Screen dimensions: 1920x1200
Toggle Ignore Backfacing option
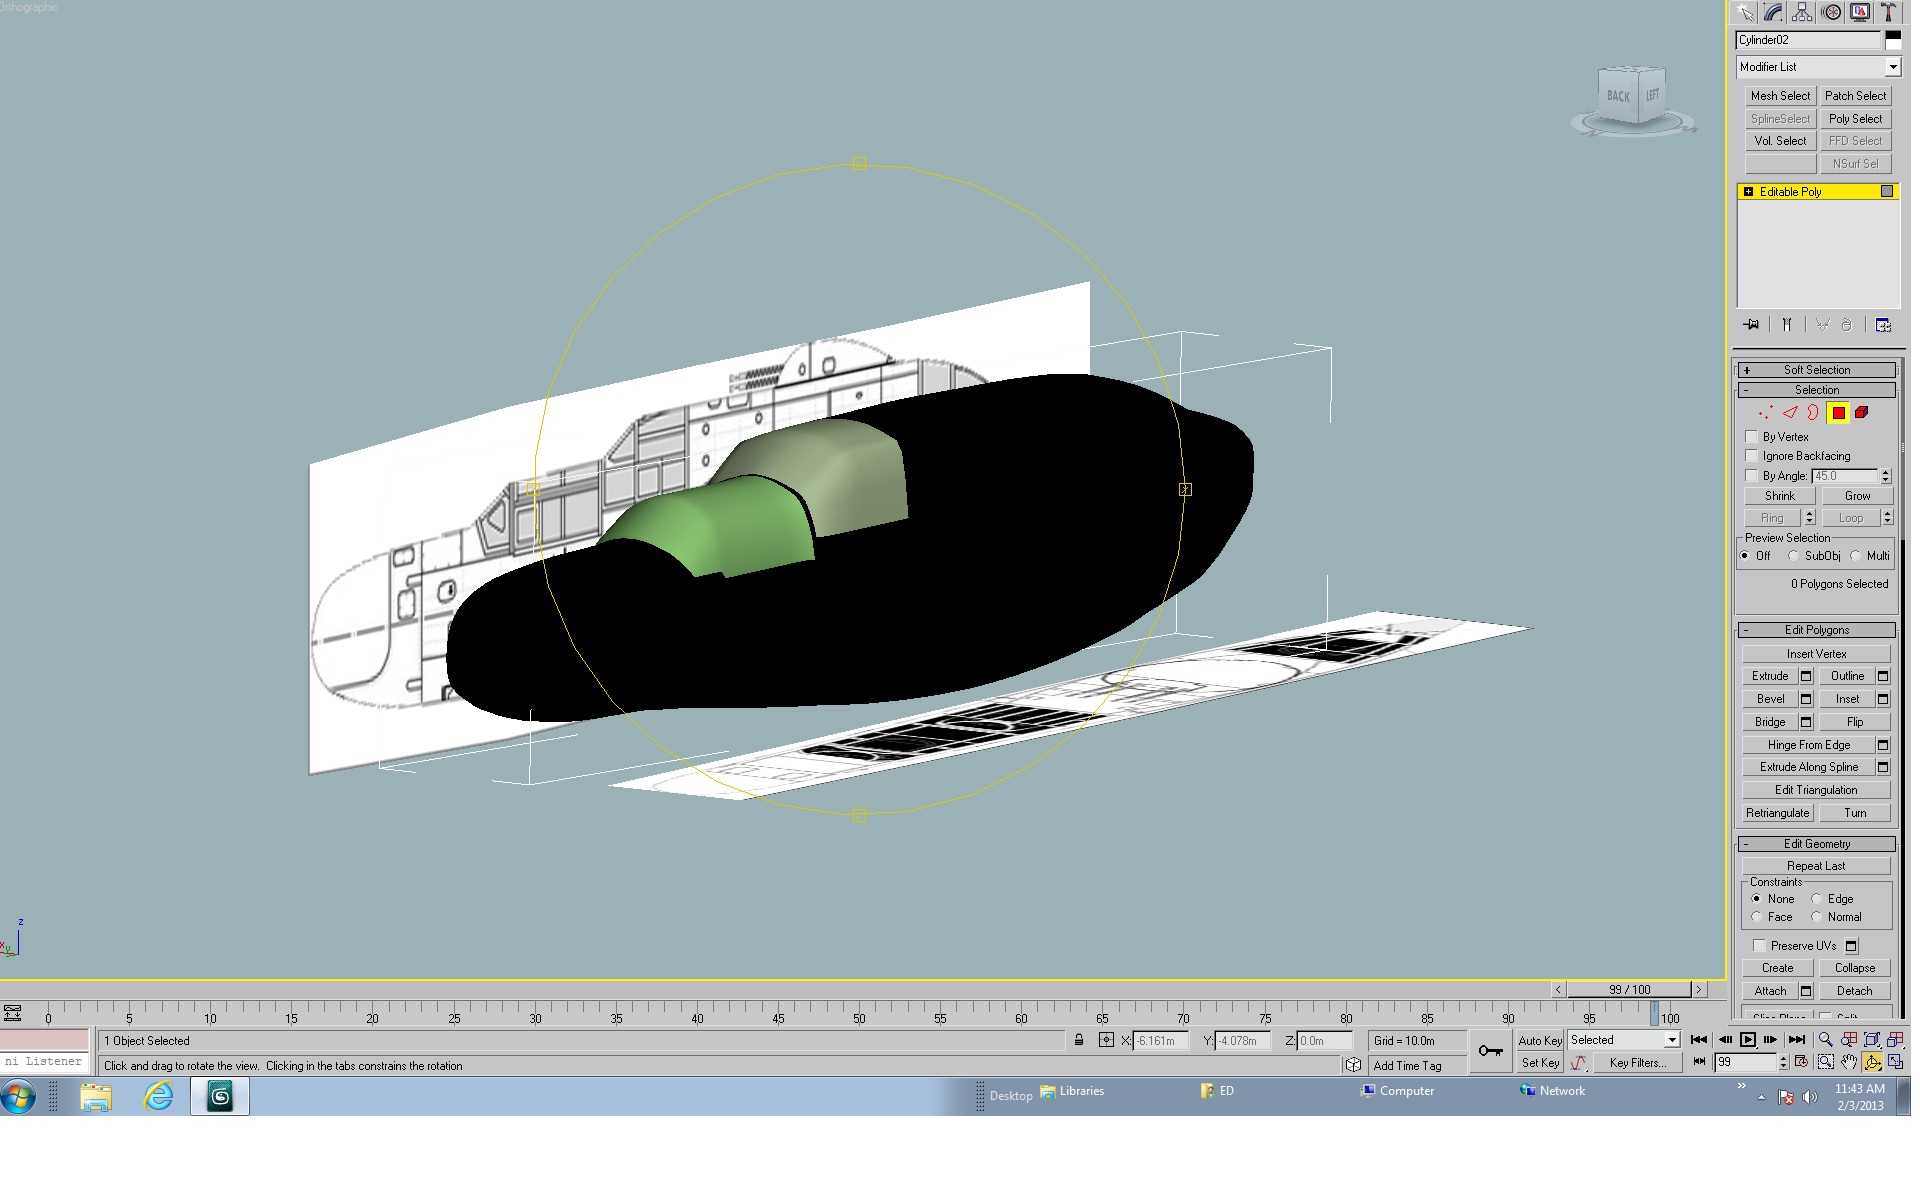pos(1751,456)
